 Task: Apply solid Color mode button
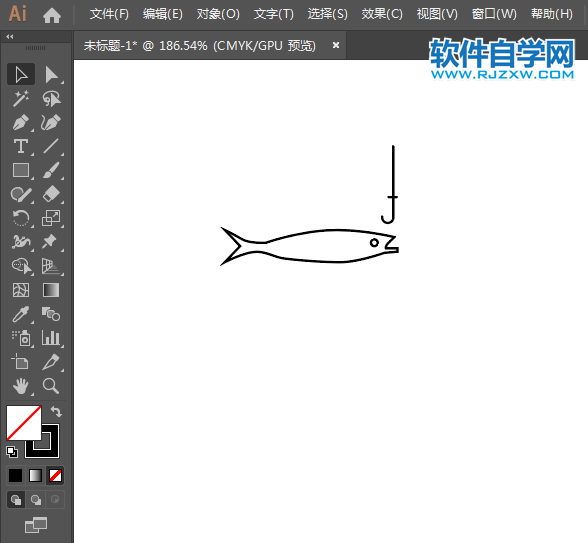[15, 476]
